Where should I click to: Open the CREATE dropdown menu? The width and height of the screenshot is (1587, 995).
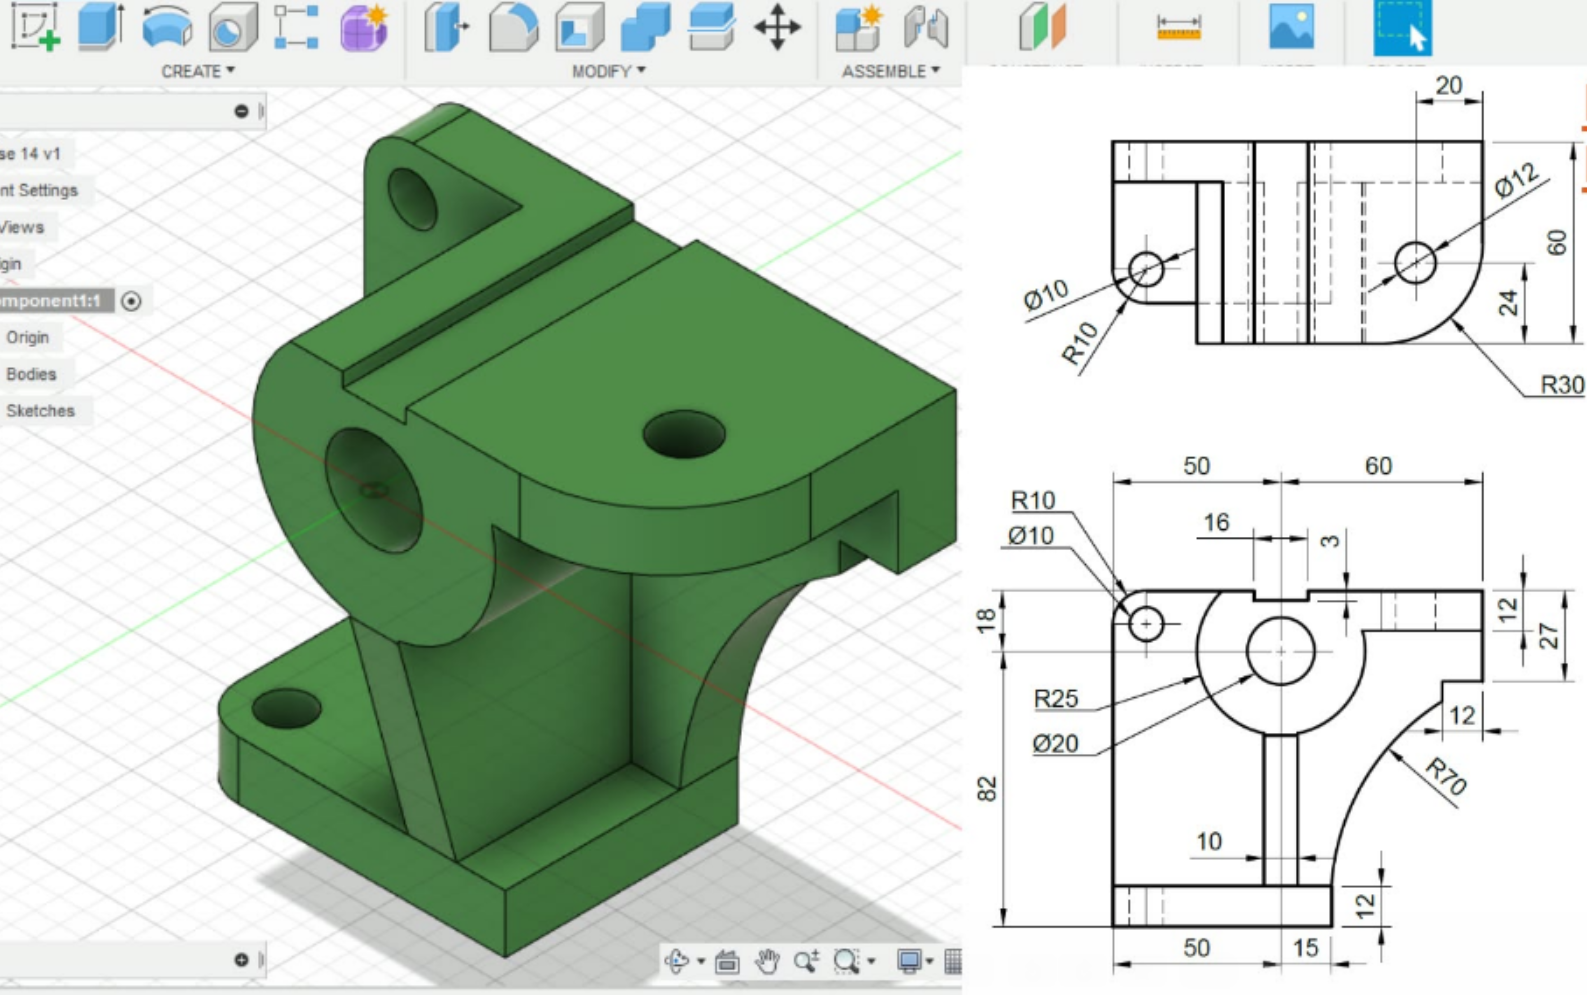coord(198,71)
